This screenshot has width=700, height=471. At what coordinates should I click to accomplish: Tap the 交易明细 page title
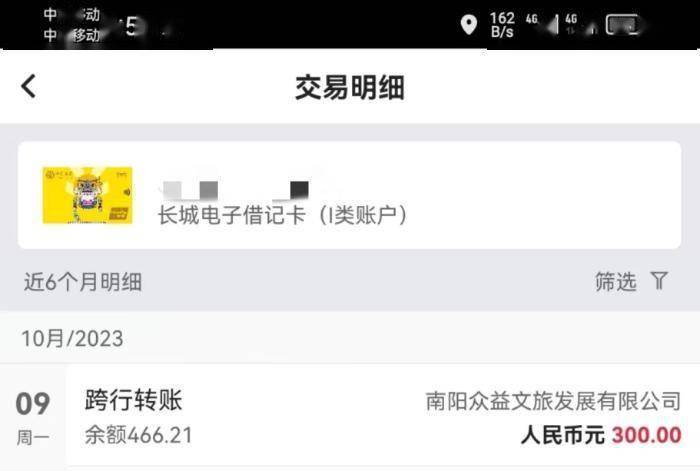coord(350,88)
